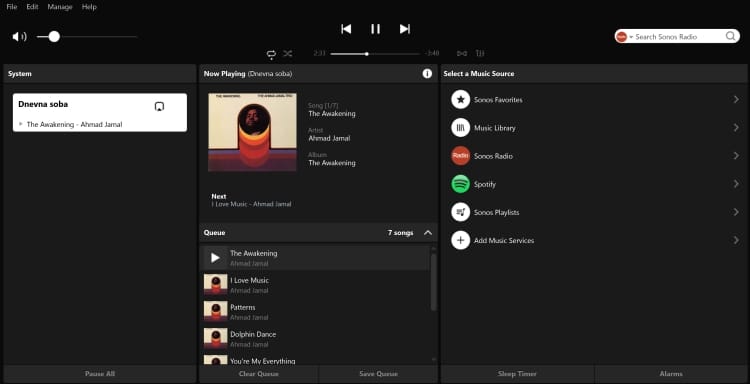Viewport: 750px width, 384px height.
Task: Click the Clear Queue button
Action: point(258,374)
